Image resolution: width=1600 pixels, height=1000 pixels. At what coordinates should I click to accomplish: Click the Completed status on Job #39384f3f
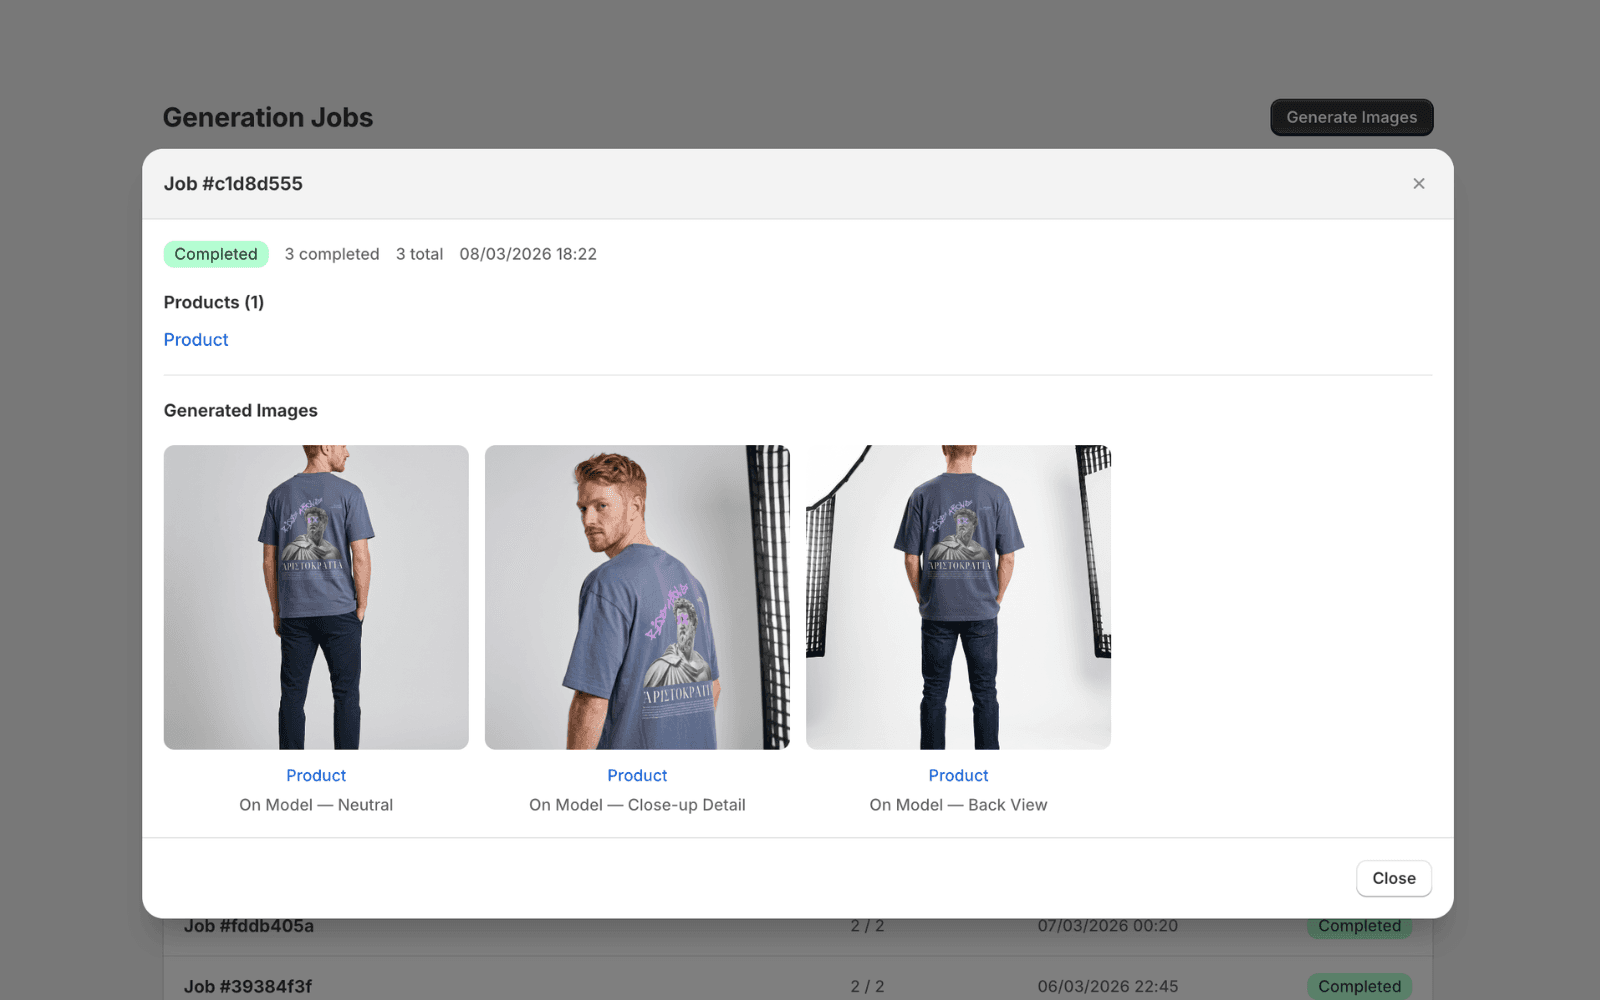coord(1359,986)
